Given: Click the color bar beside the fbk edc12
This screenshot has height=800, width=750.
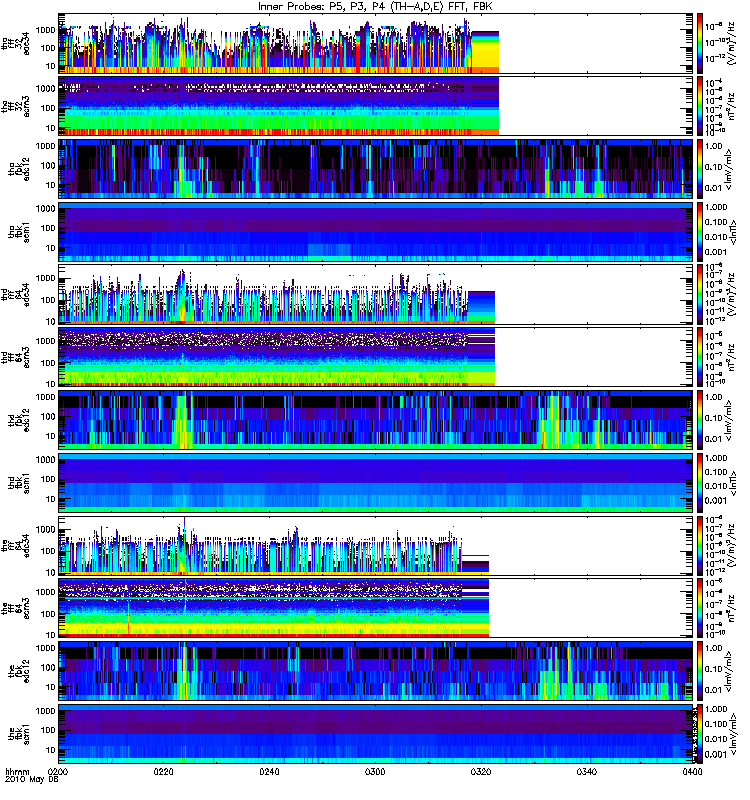Looking at the screenshot, I should point(700,671).
